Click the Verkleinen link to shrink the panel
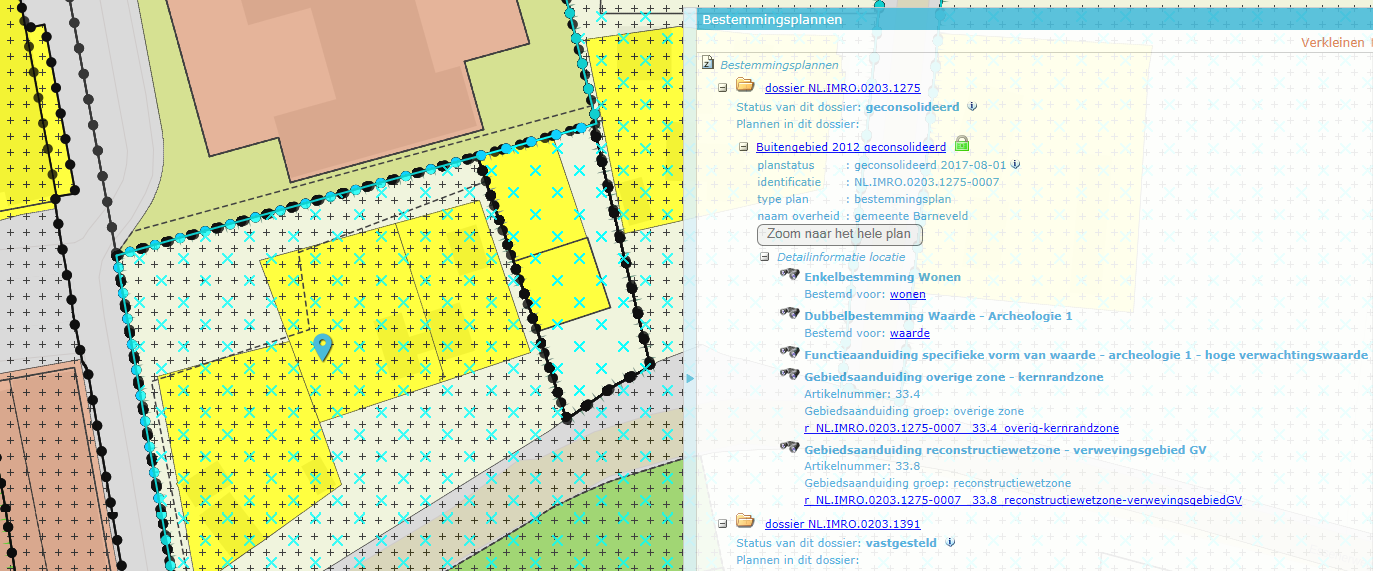This screenshot has height=571, width=1373. pyautogui.click(x=1334, y=42)
